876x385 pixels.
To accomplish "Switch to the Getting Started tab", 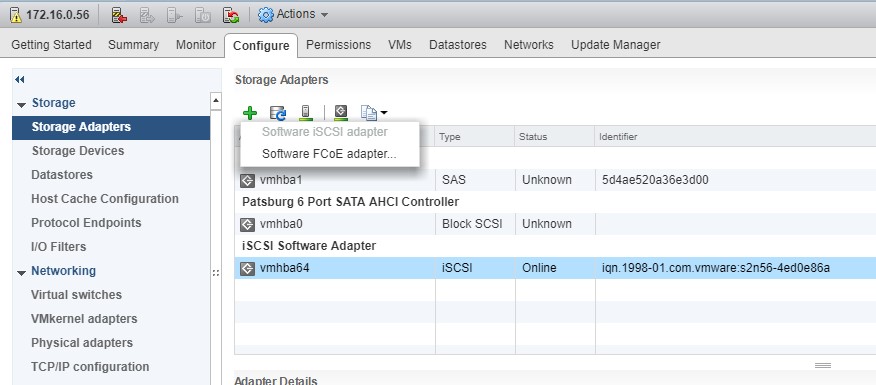I will (x=51, y=45).
